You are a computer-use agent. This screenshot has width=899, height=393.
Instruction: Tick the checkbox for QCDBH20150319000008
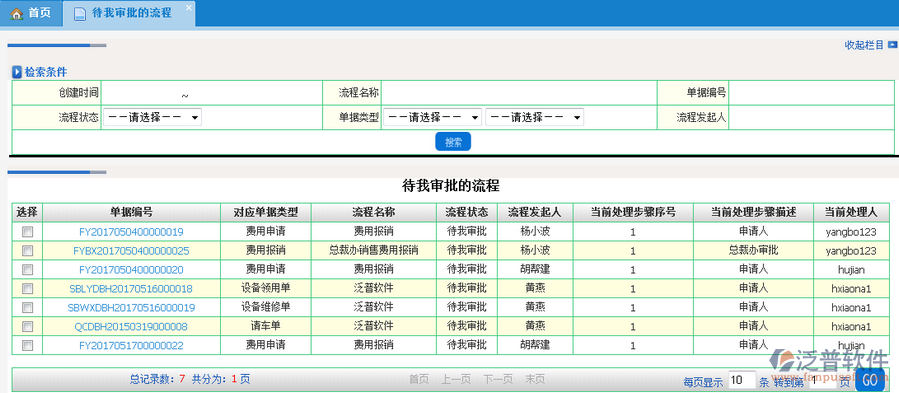coord(28,326)
